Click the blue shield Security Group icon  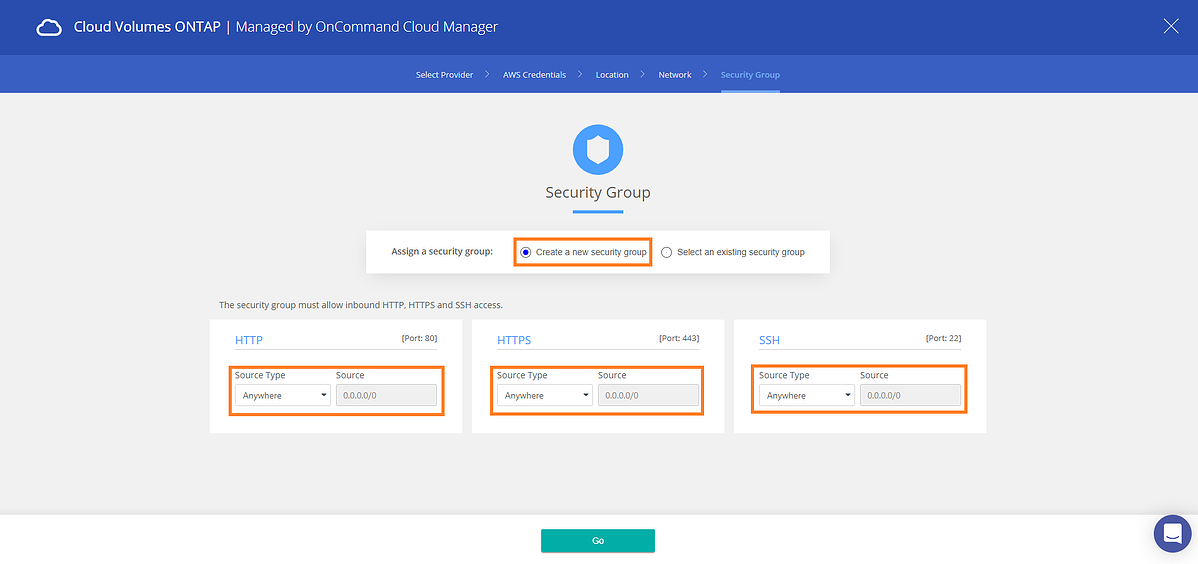click(598, 151)
